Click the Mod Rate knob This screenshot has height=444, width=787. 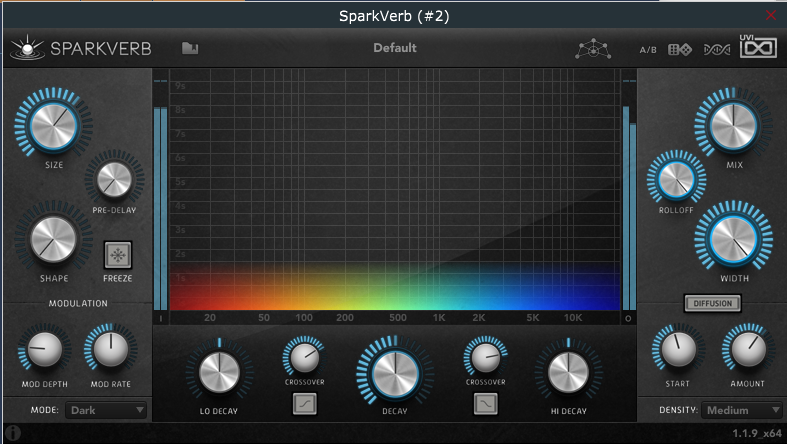coord(110,349)
